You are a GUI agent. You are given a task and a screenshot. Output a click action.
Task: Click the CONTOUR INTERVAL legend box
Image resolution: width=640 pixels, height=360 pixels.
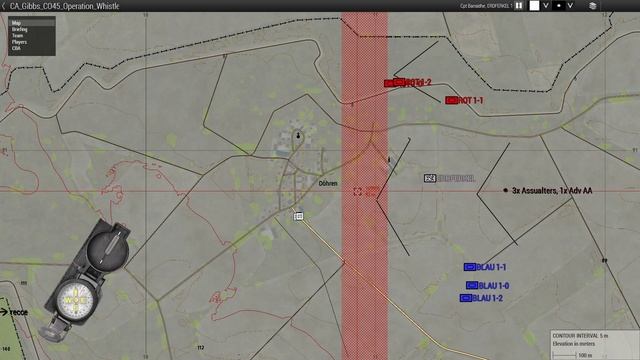595,345
